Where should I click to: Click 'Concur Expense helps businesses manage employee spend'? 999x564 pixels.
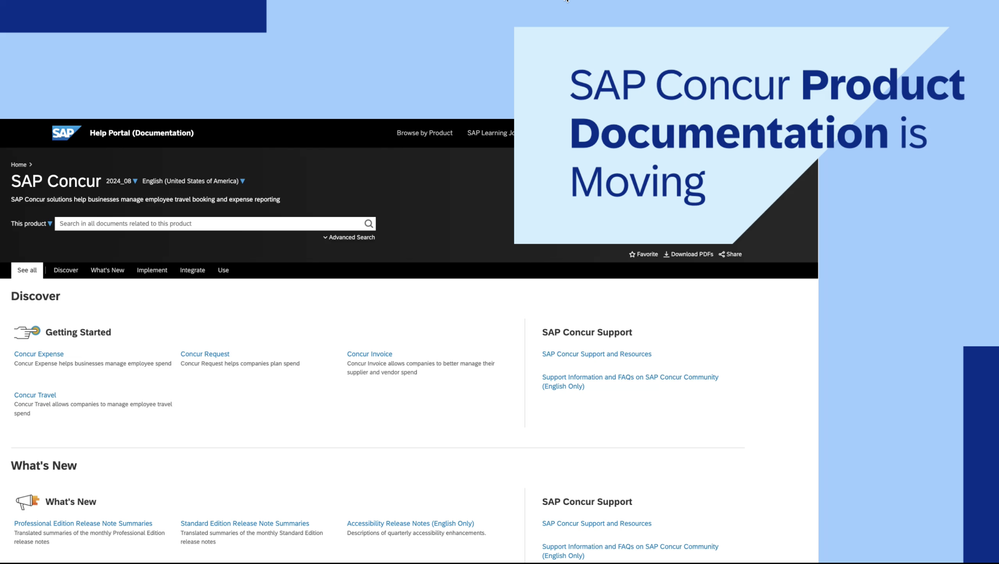[x=92, y=363]
